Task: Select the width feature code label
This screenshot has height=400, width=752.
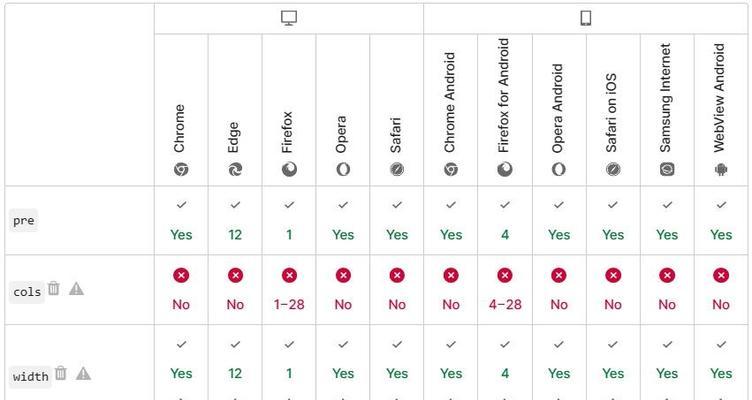Action: tap(31, 376)
